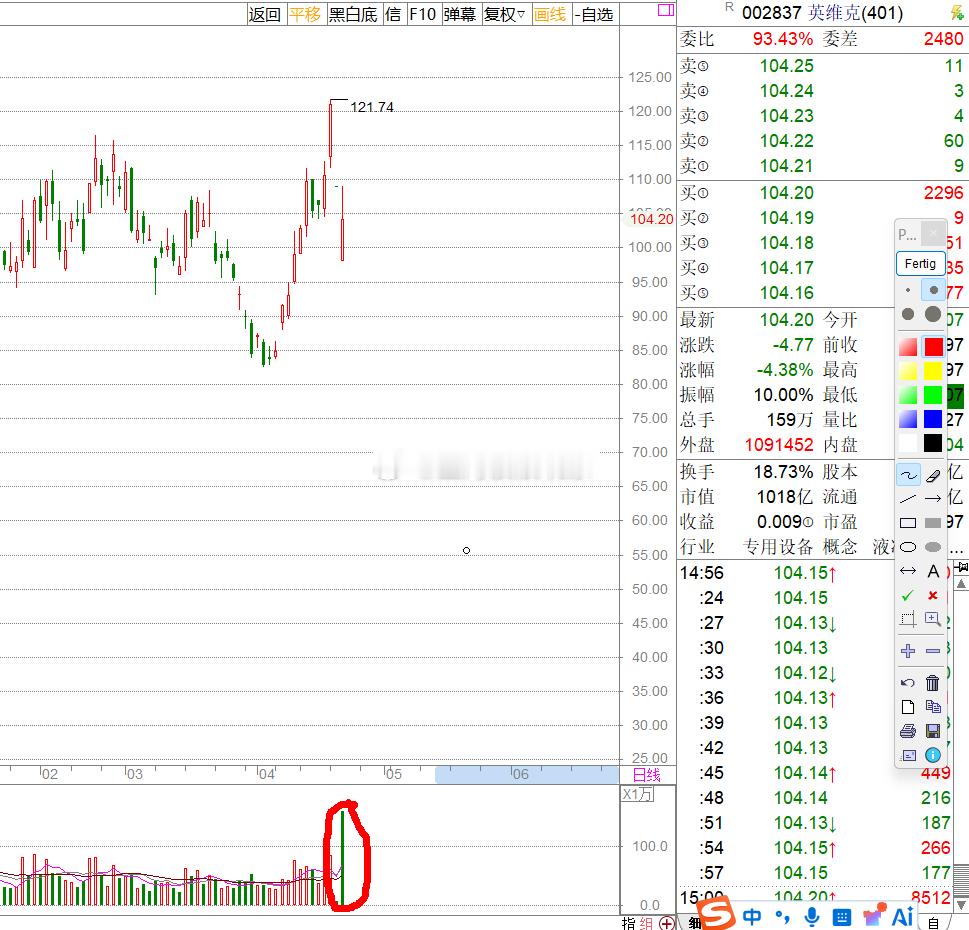Select the filled gray rectangle tool
969x930 pixels.
click(x=933, y=523)
